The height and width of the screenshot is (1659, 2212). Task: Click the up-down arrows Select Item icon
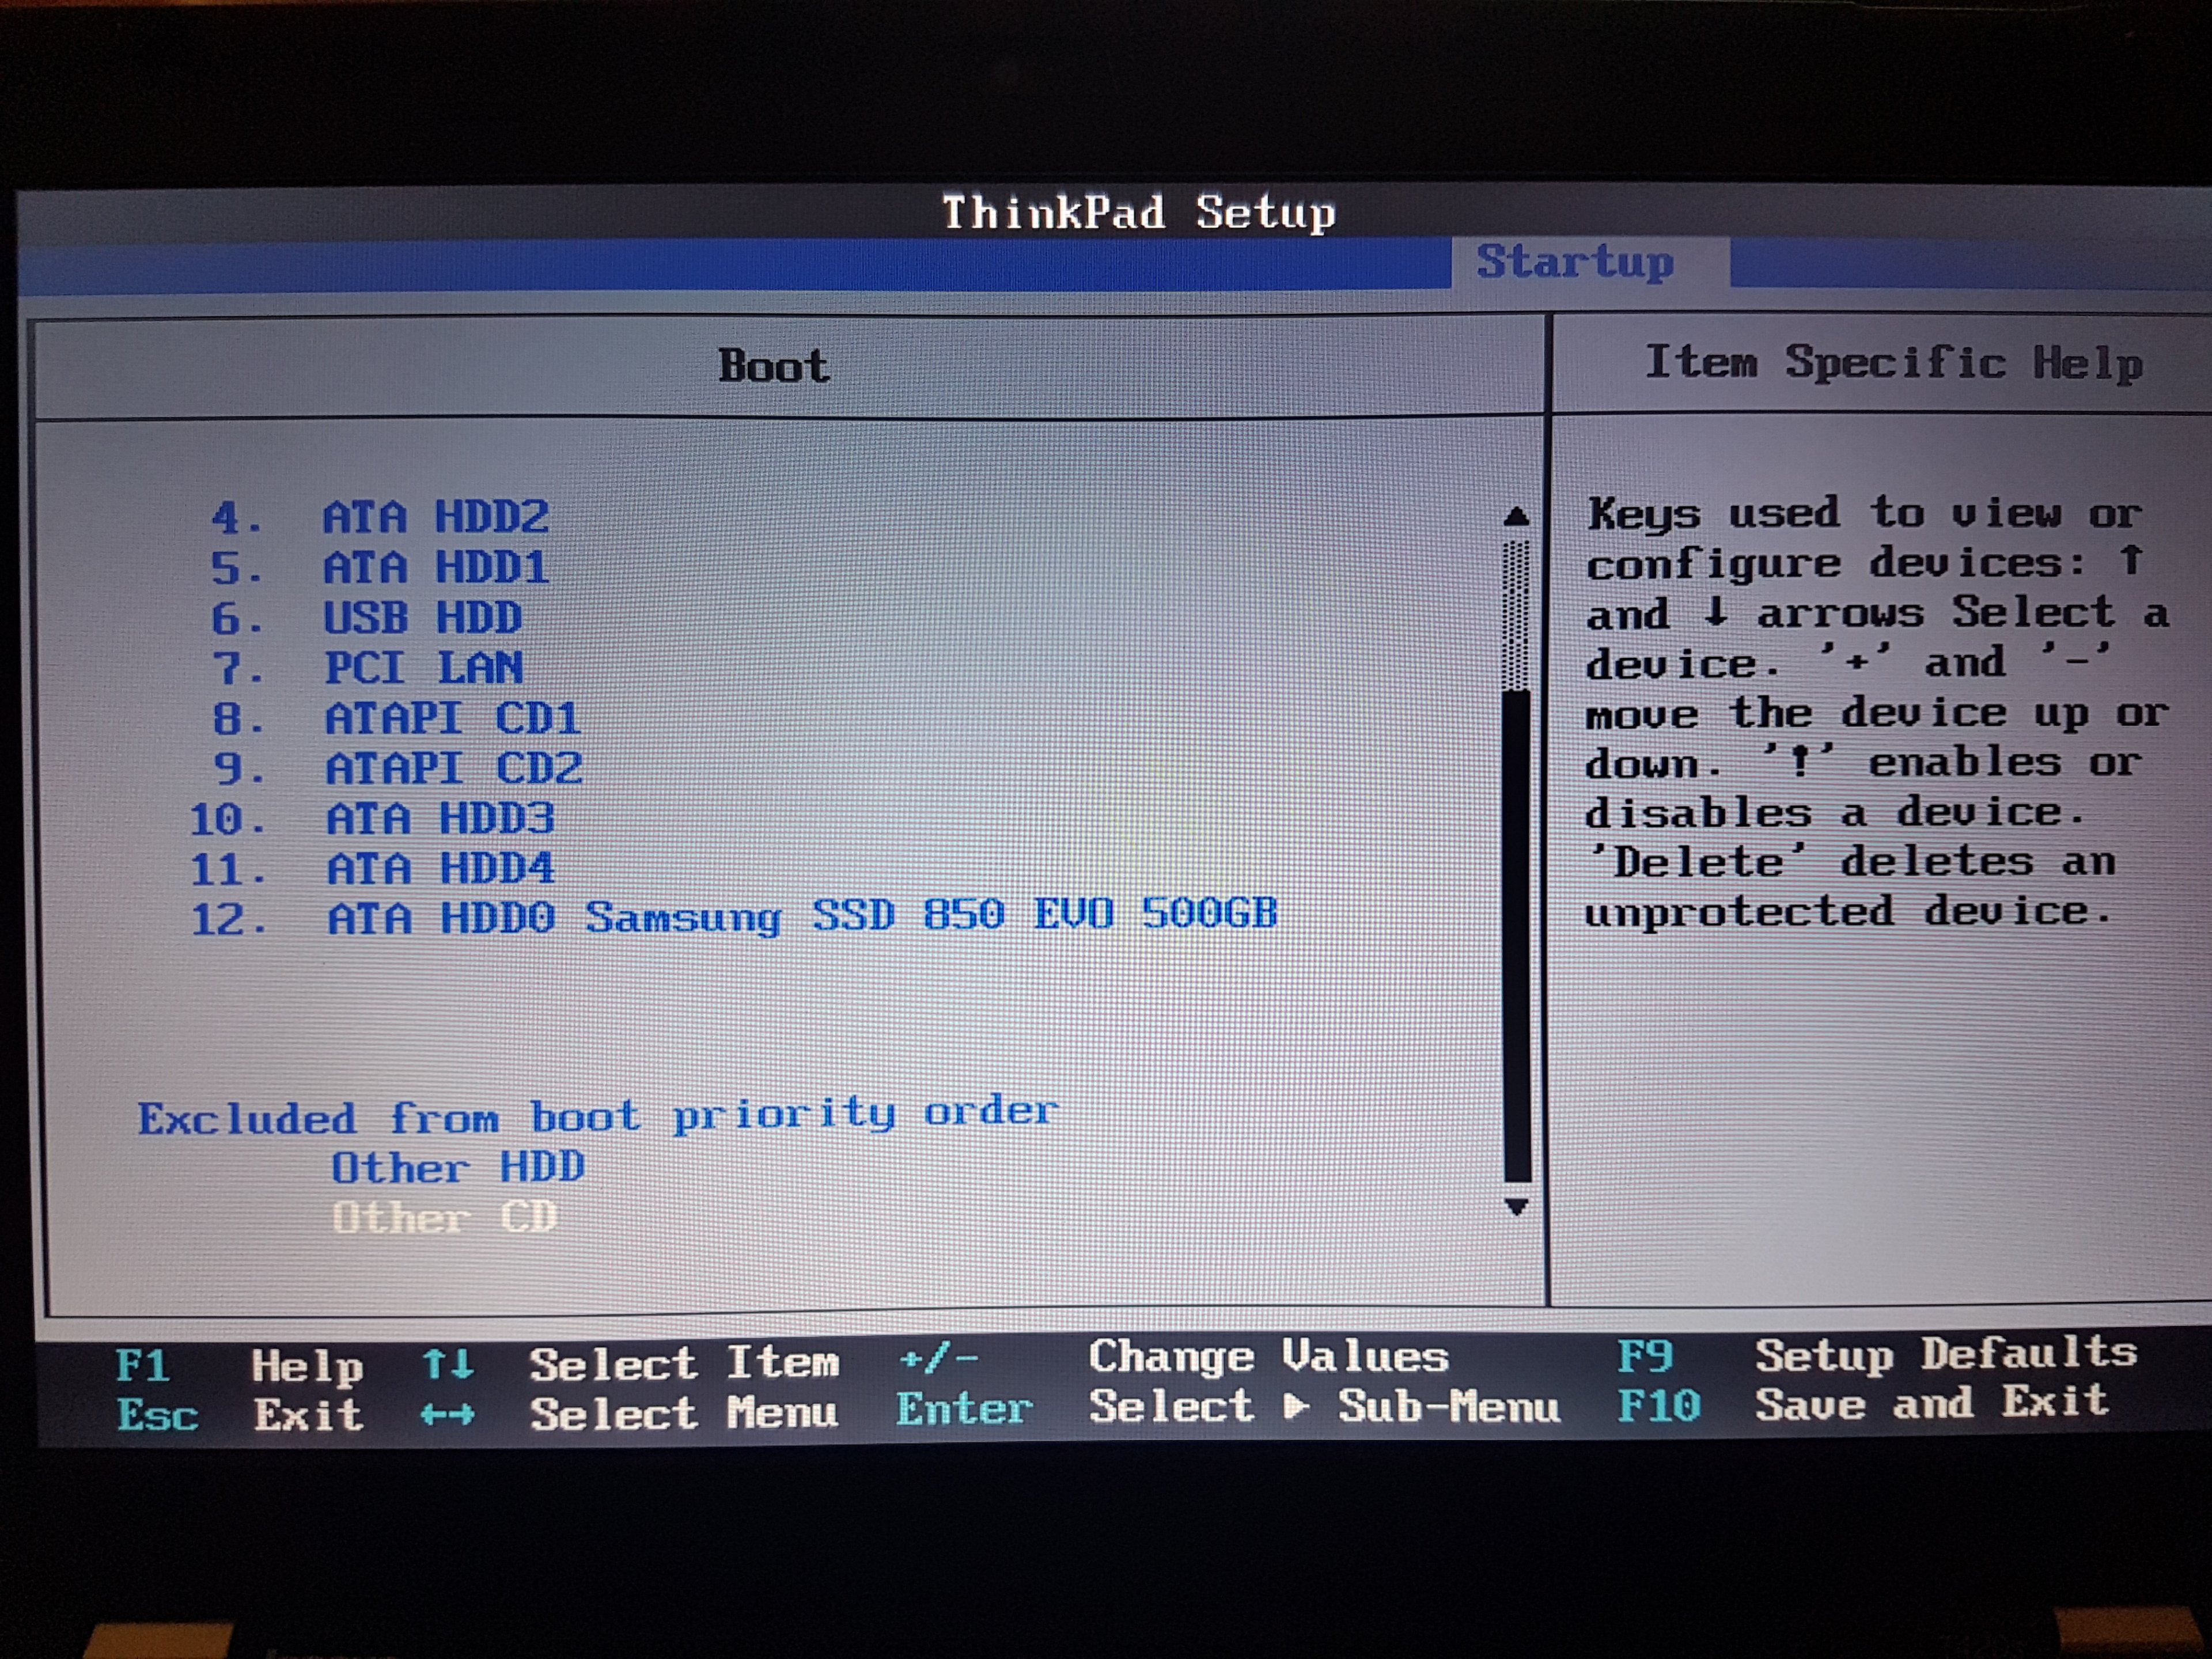(x=447, y=1364)
